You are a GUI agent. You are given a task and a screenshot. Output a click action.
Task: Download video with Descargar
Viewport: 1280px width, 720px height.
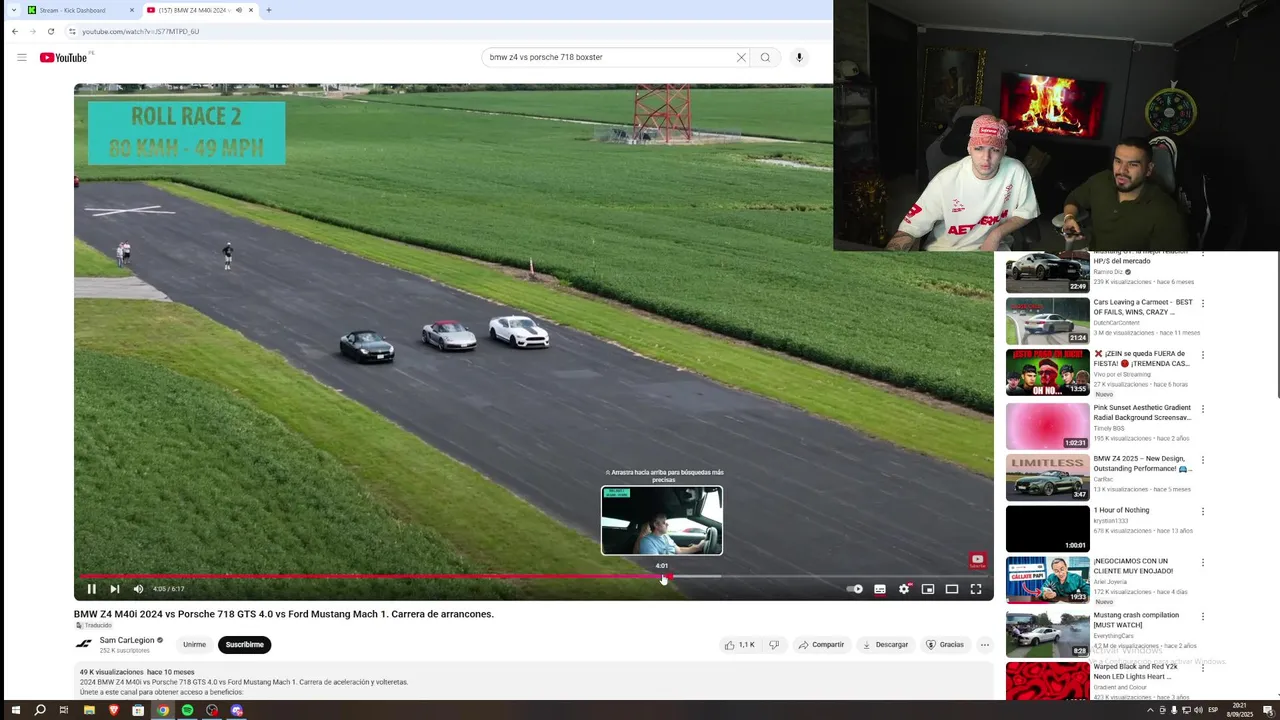coord(885,645)
